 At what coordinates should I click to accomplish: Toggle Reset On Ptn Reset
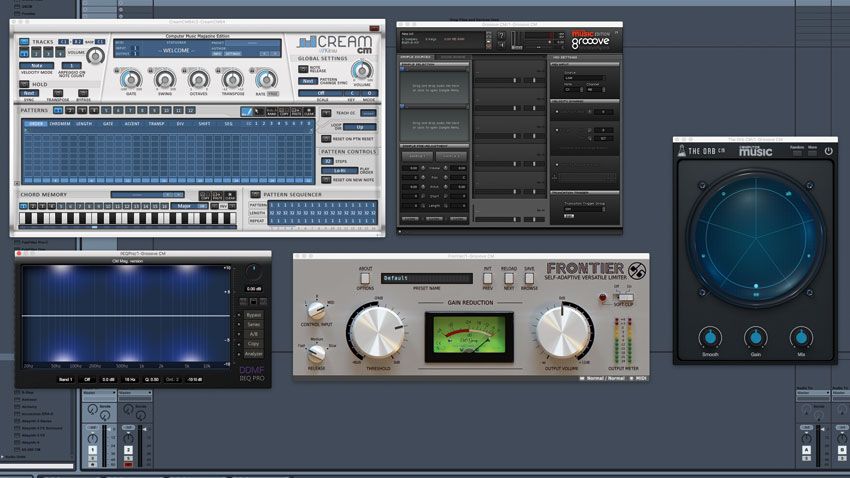326,139
